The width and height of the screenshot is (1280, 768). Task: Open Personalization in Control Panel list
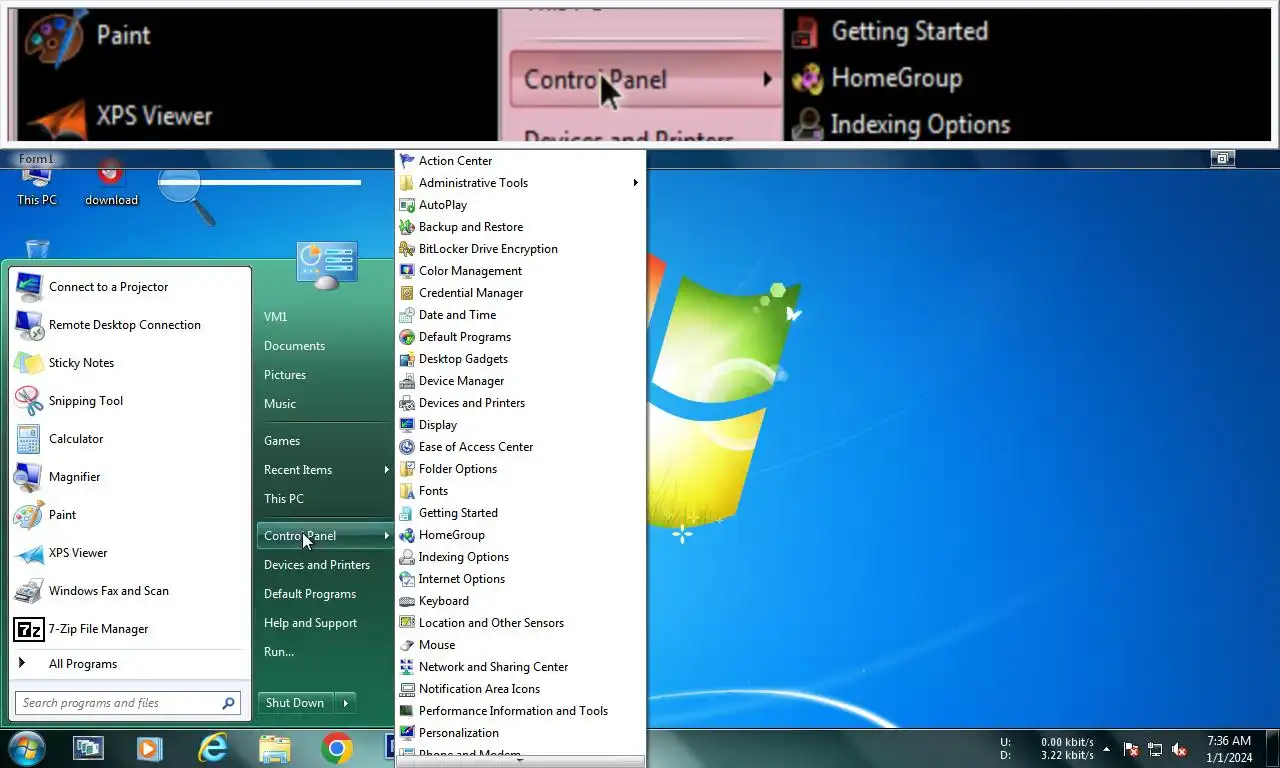point(520,733)
